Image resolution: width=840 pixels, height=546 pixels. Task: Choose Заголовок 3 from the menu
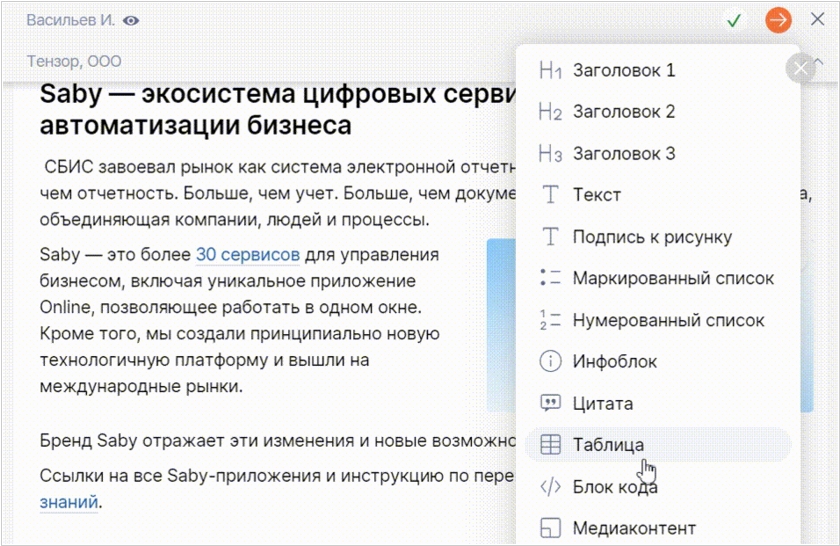tap(658, 153)
